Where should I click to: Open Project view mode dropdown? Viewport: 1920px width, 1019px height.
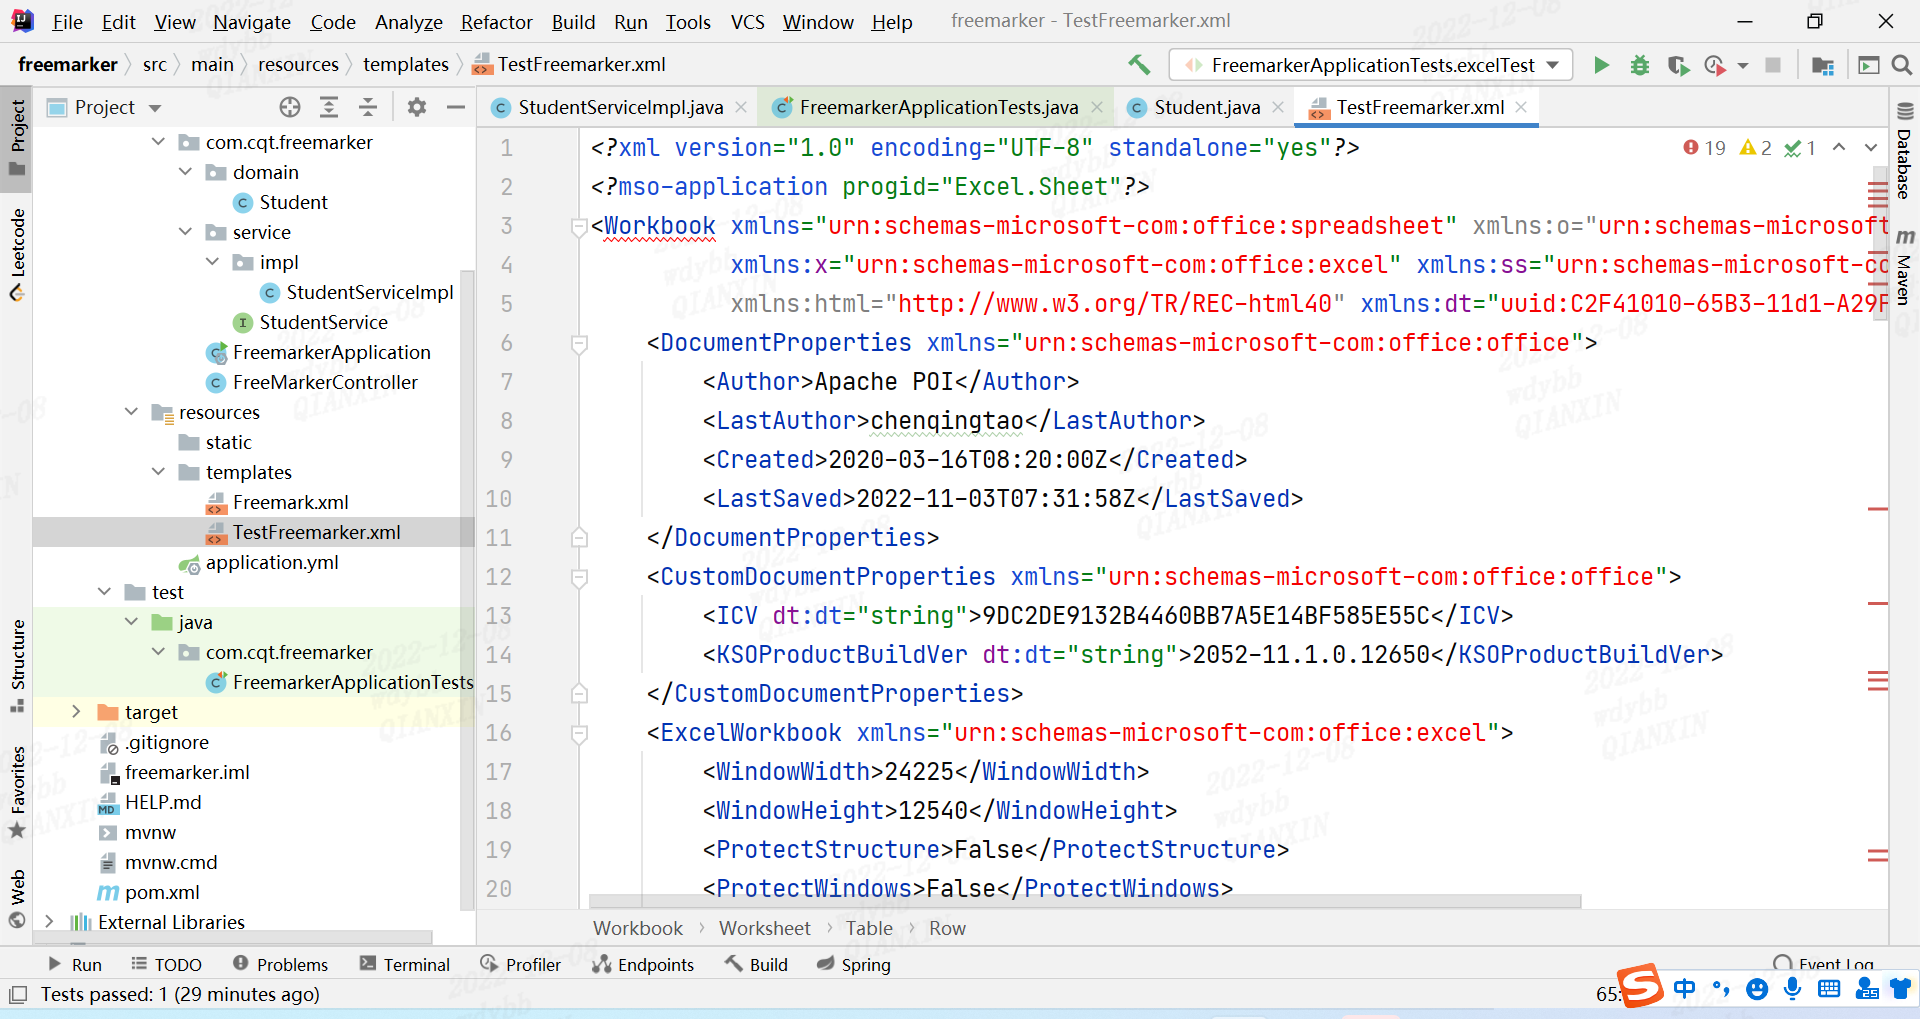click(155, 108)
